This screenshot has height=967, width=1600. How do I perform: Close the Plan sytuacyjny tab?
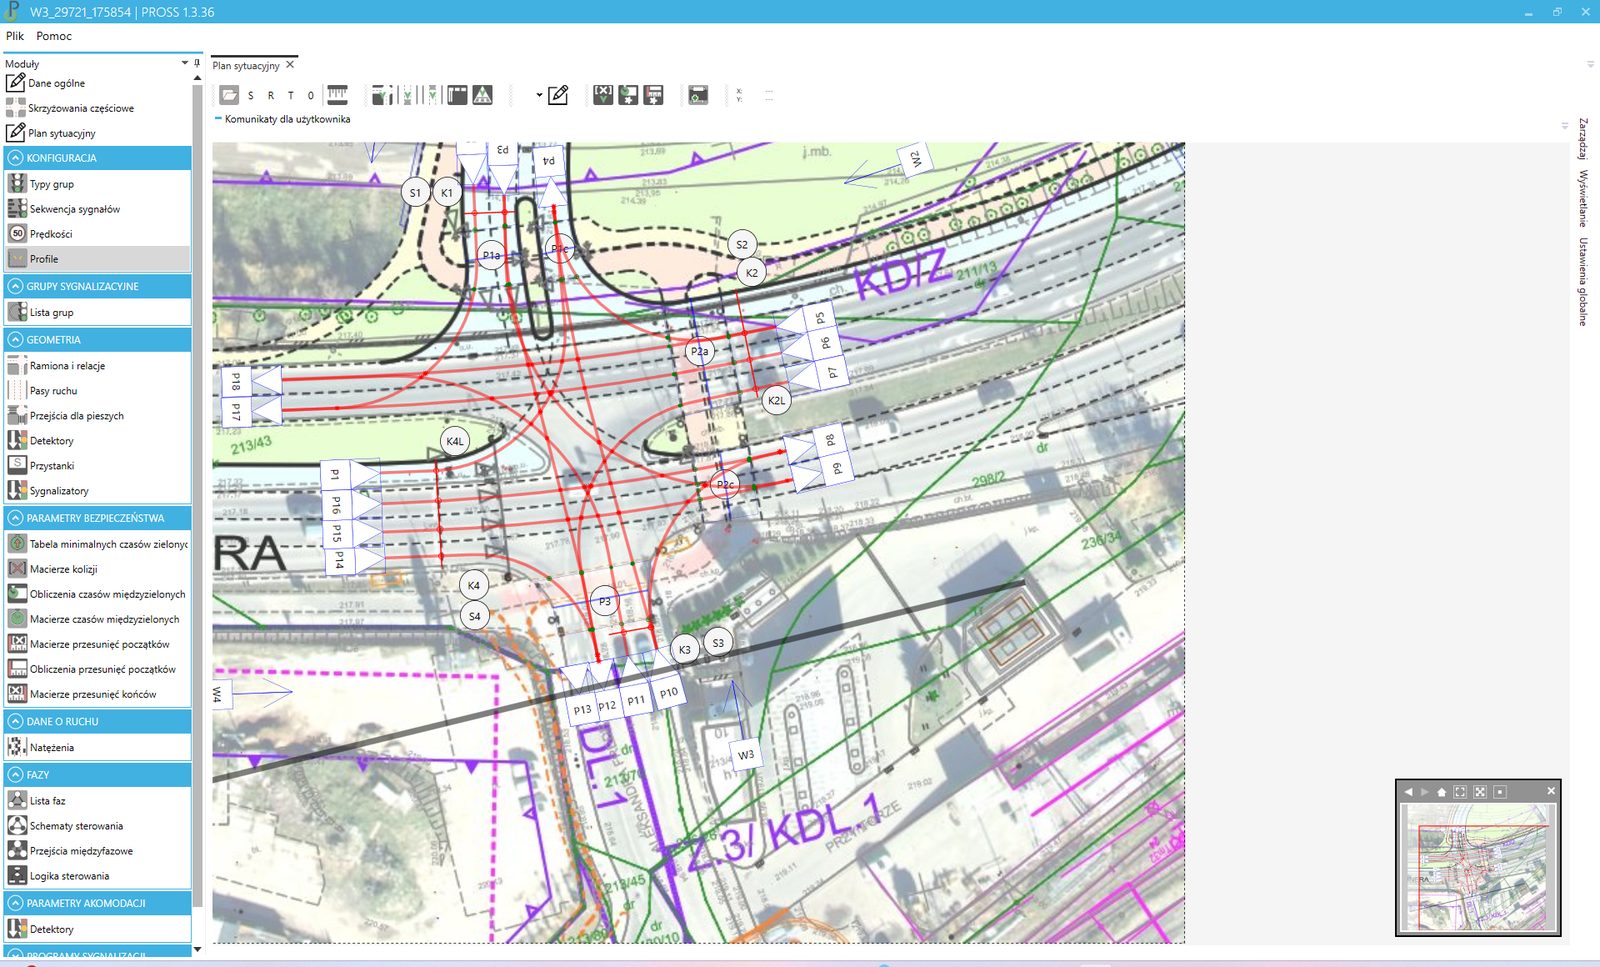pyautogui.click(x=290, y=65)
